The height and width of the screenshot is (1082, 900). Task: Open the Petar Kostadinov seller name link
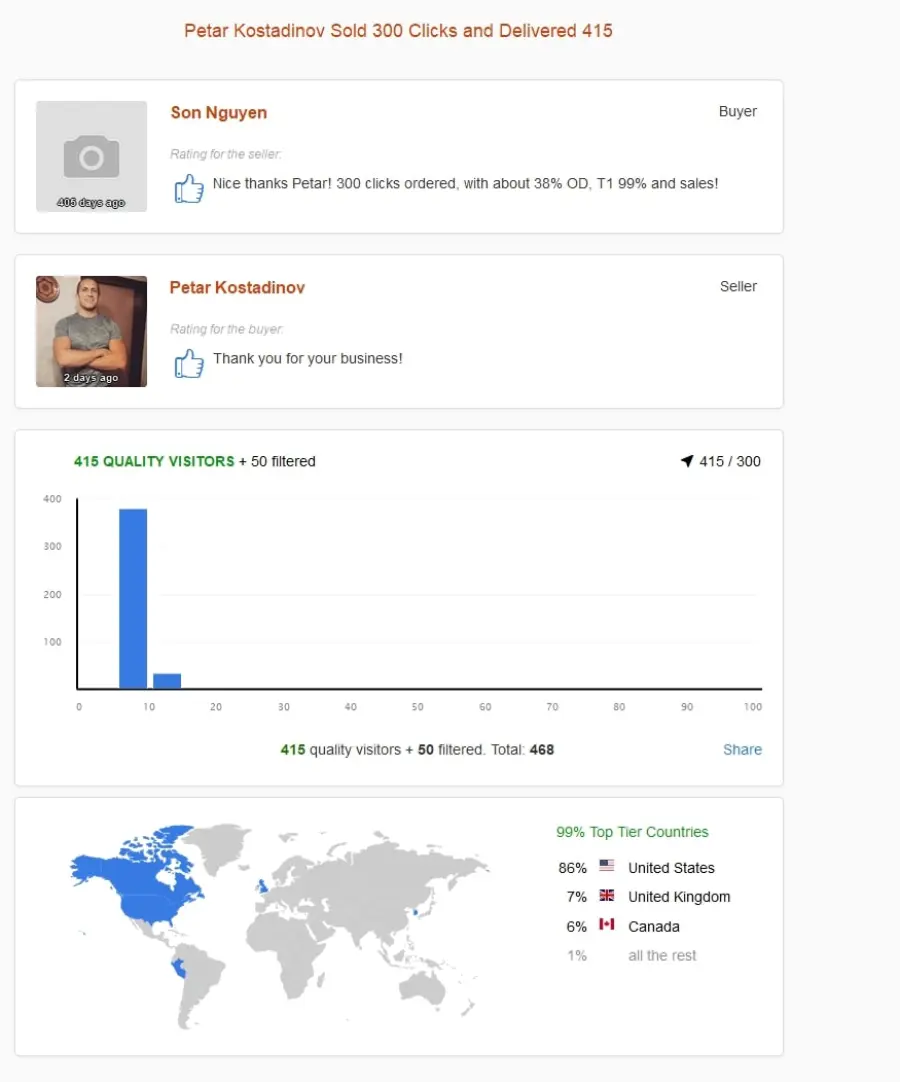click(x=237, y=288)
